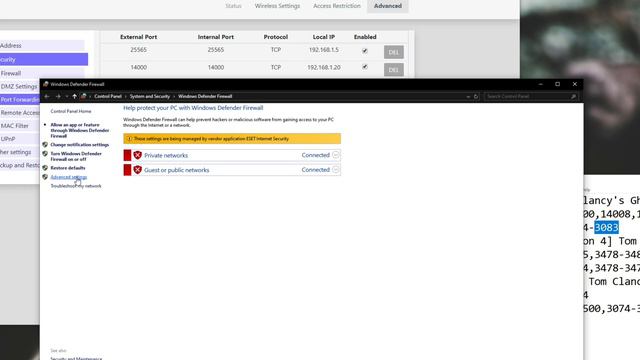Click Restore defaults link
This screenshot has width=640, height=360.
68,168
